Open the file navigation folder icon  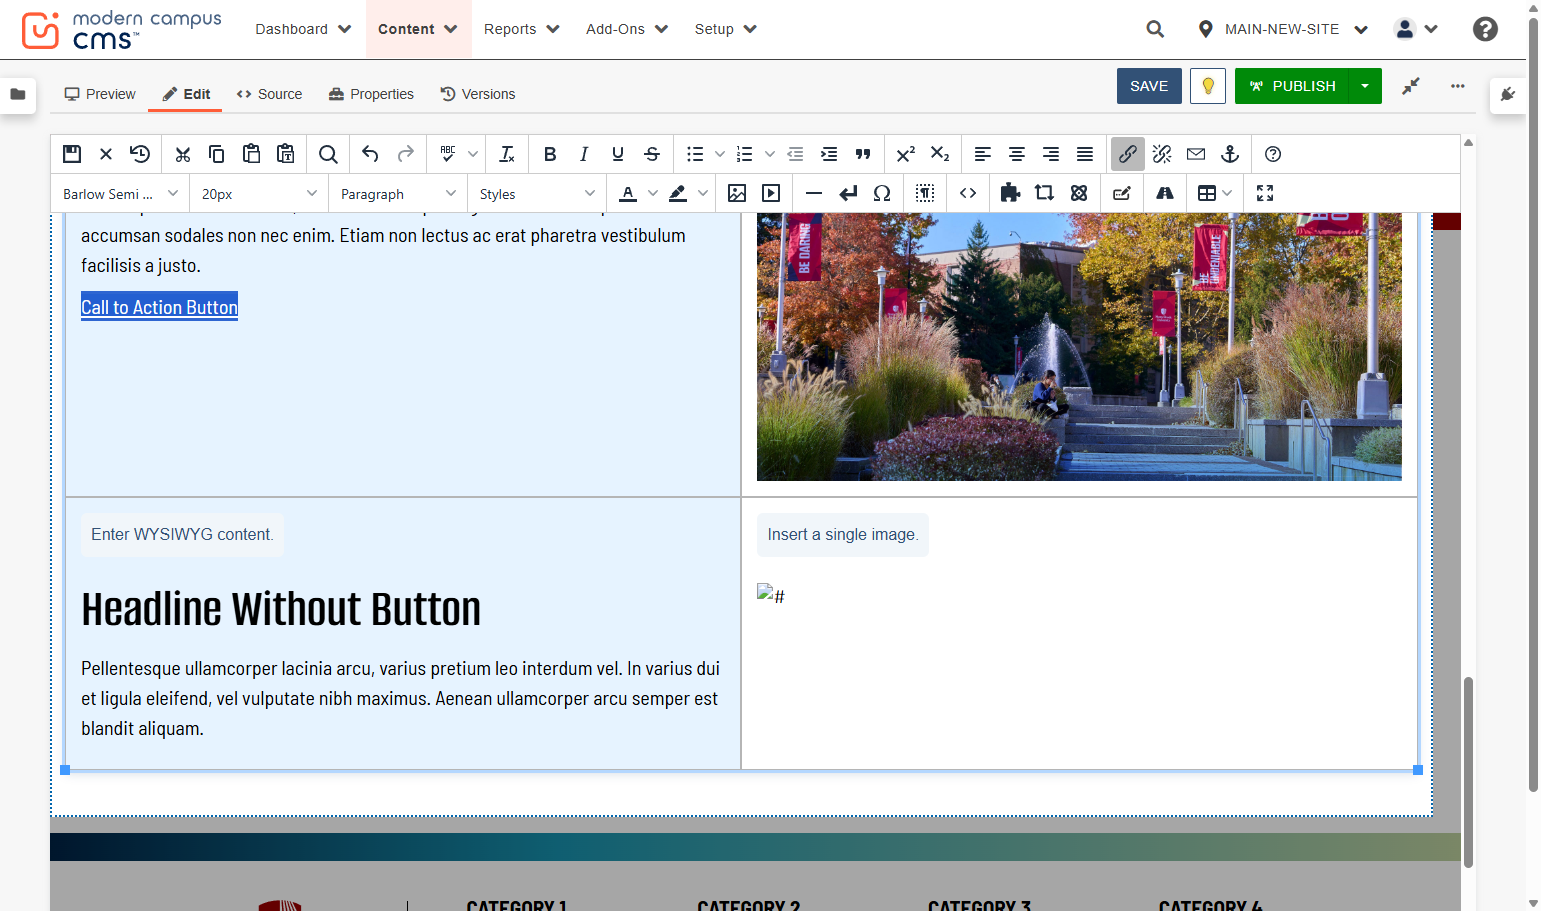pyautogui.click(x=18, y=94)
